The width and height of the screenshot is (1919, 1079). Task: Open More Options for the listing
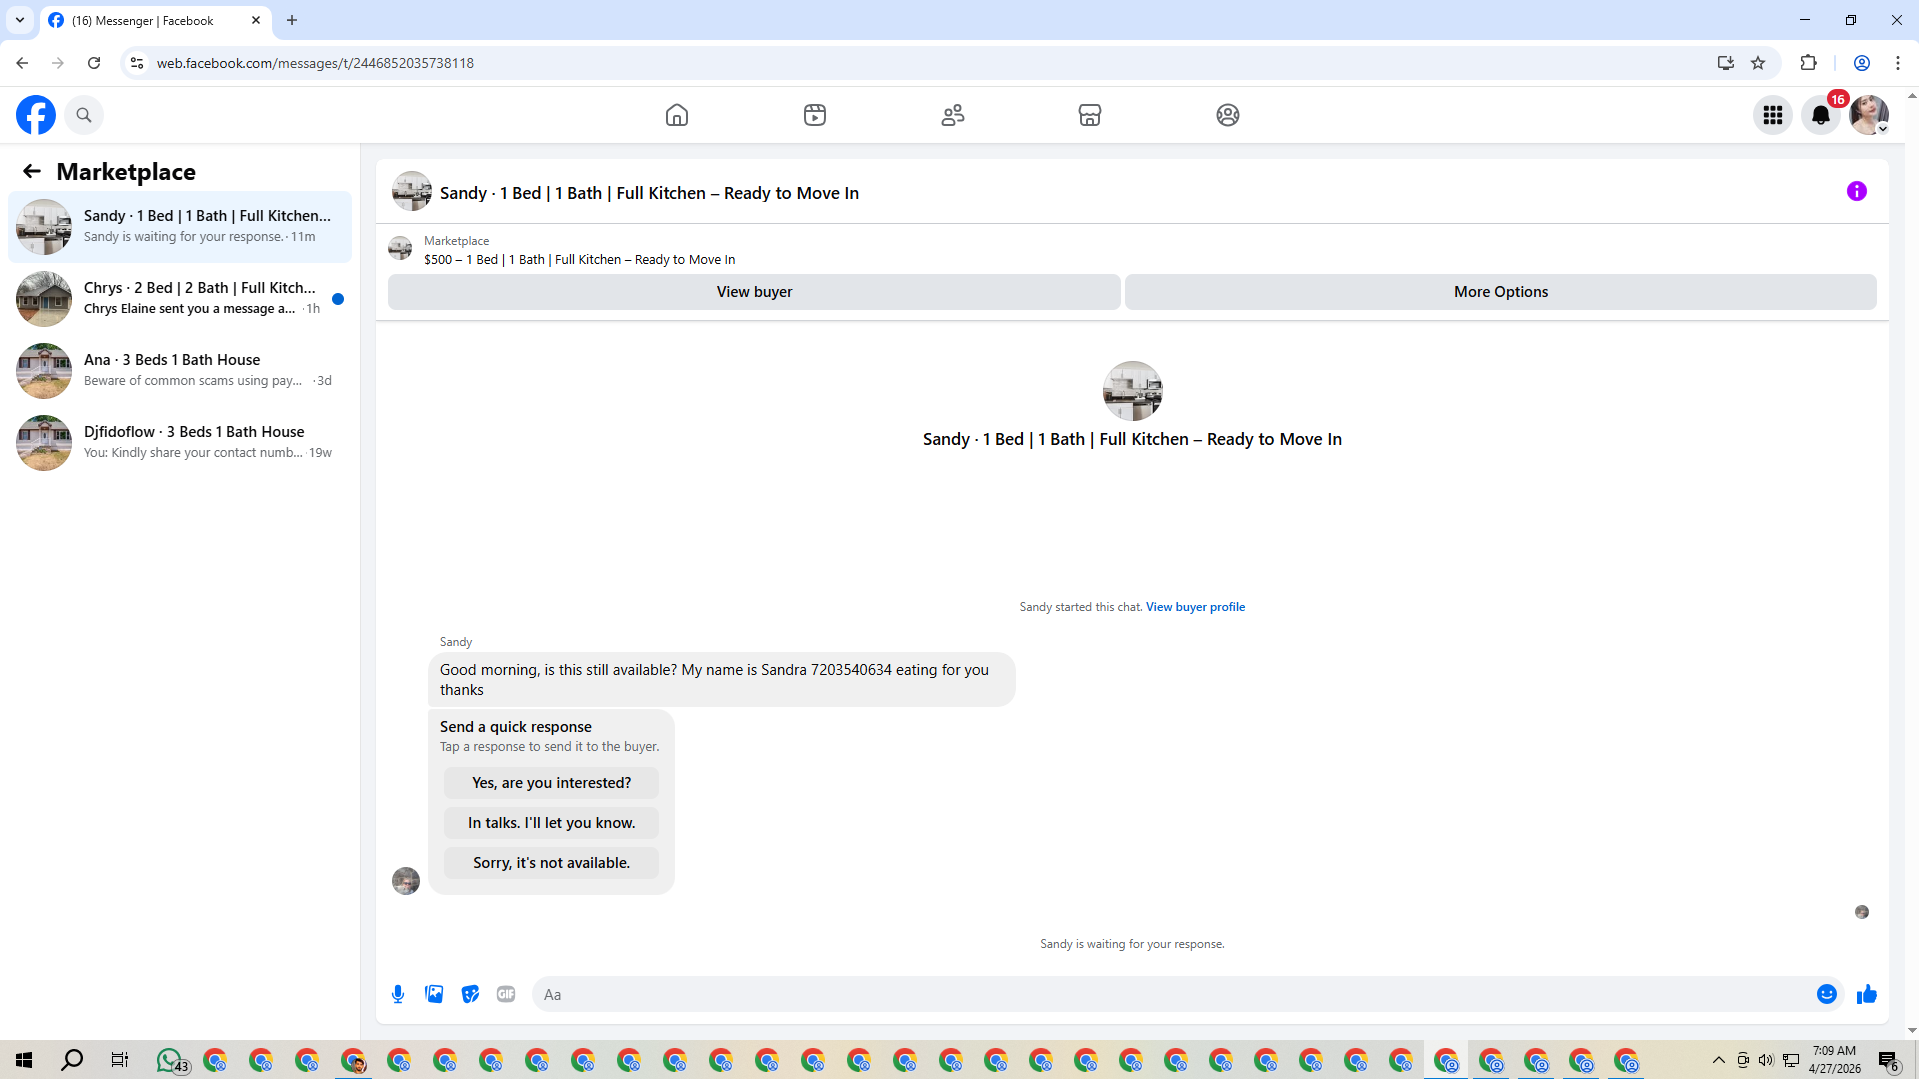point(1501,292)
